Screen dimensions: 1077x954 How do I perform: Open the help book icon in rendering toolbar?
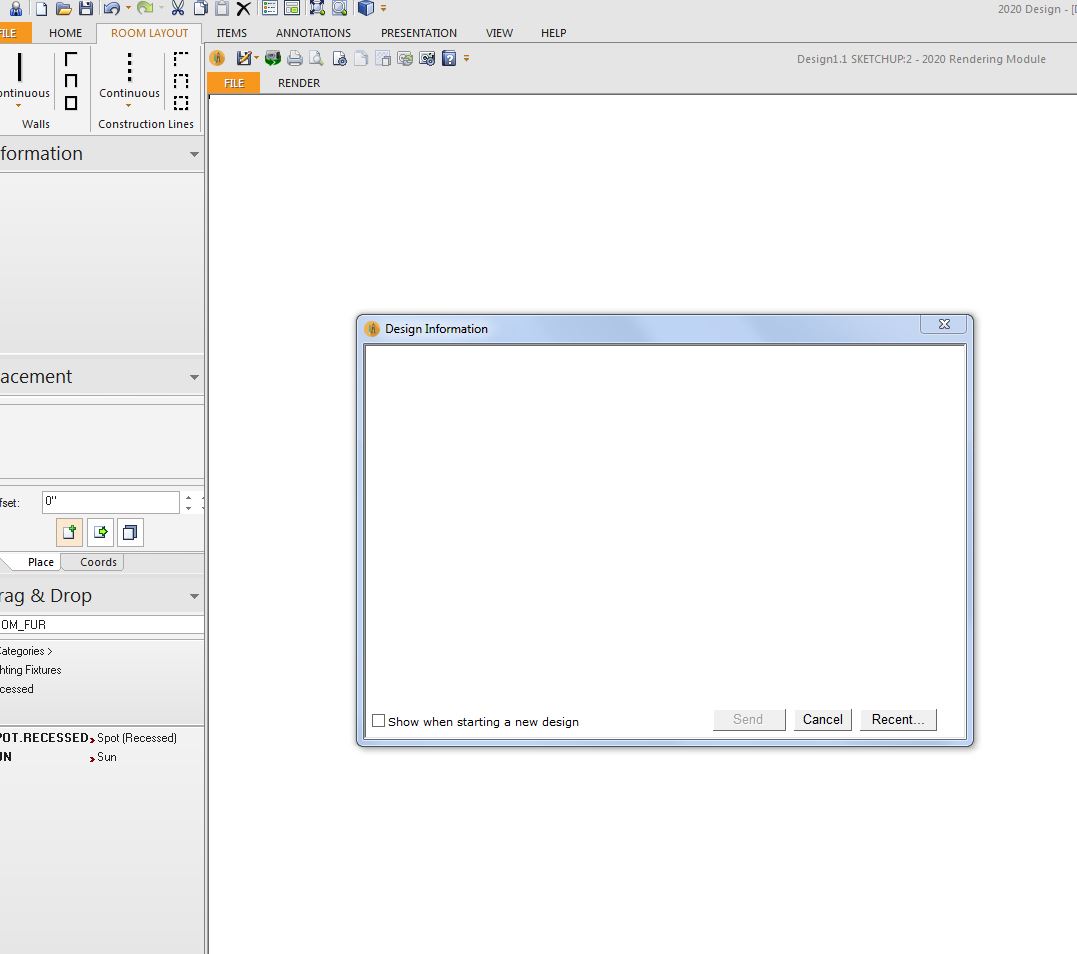(449, 59)
